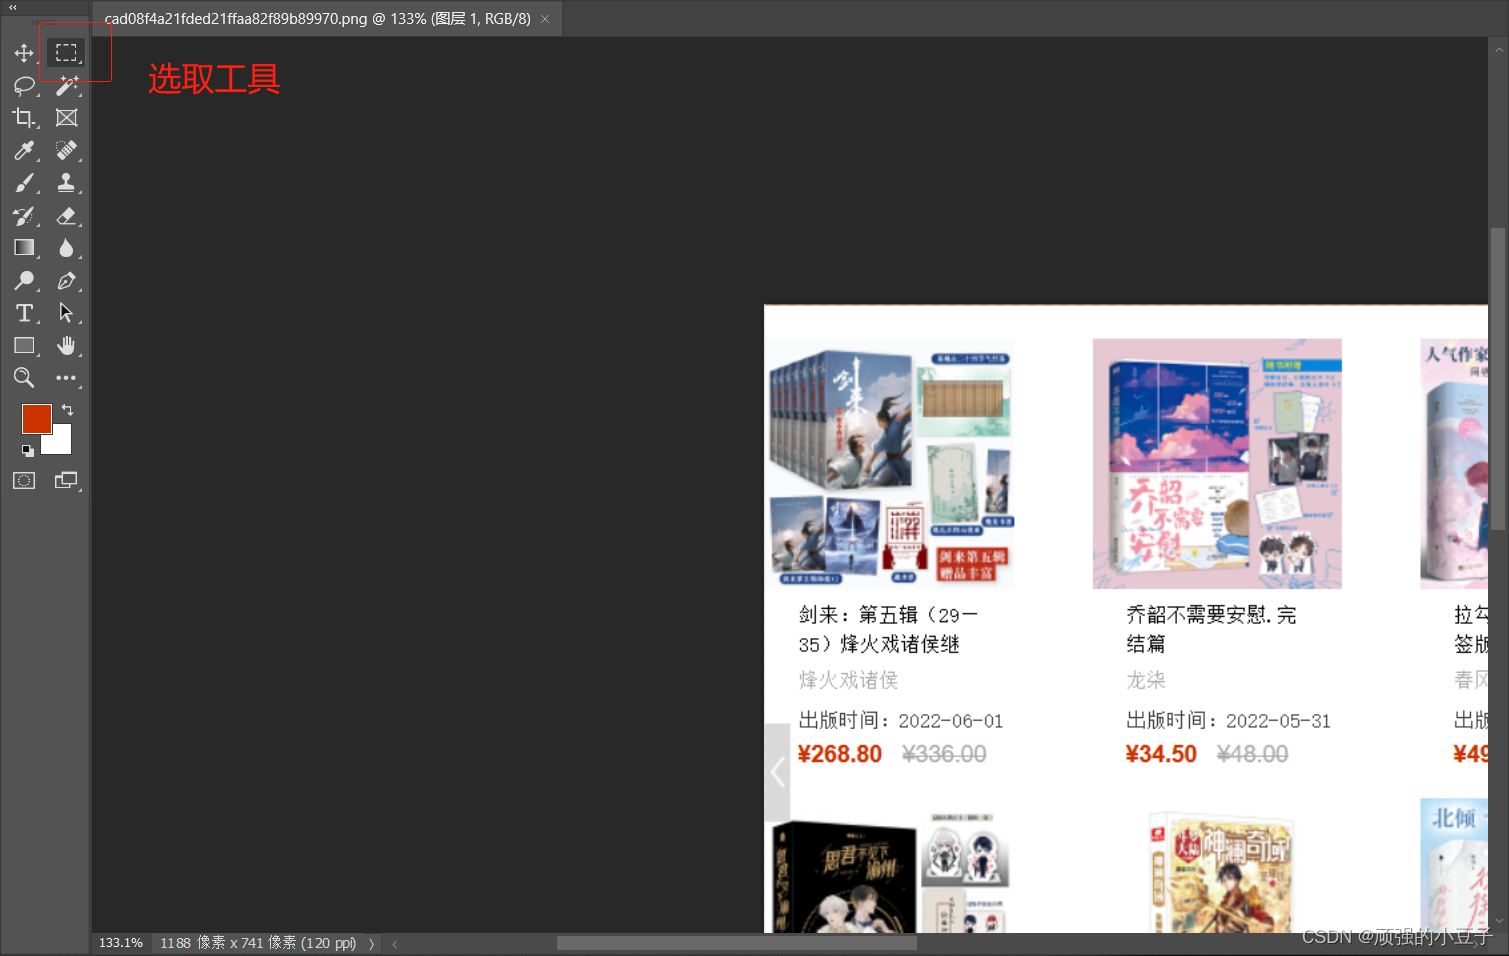1509x956 pixels.
Task: Click the author name 龙柒
Action: (x=1146, y=680)
